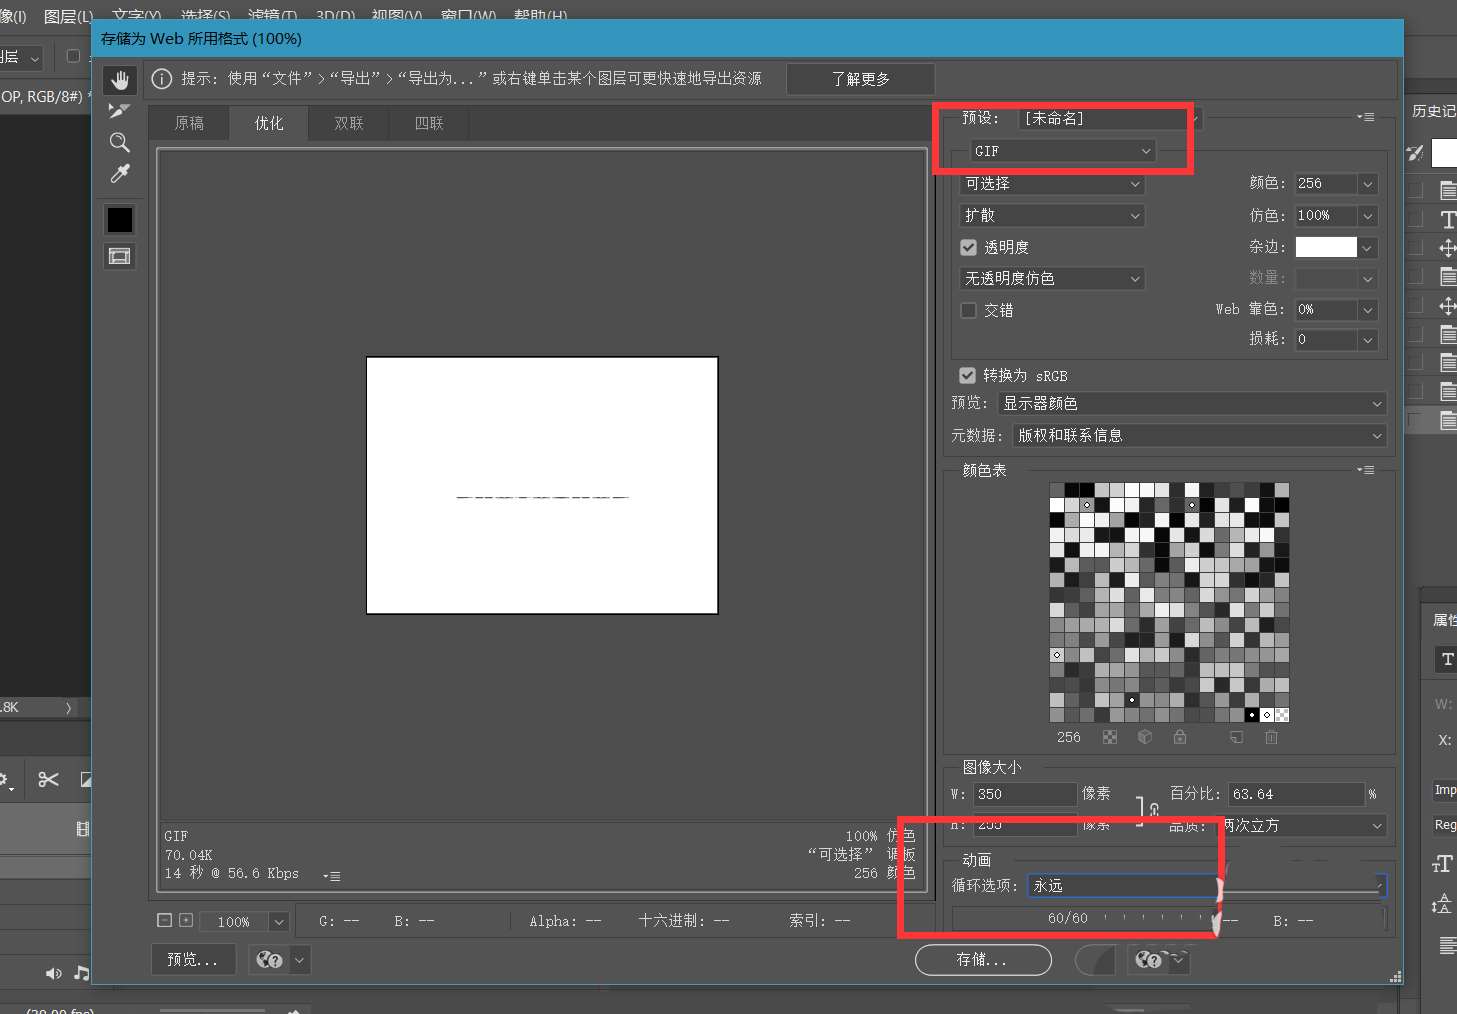Enable the 交错 checkbox

point(968,310)
